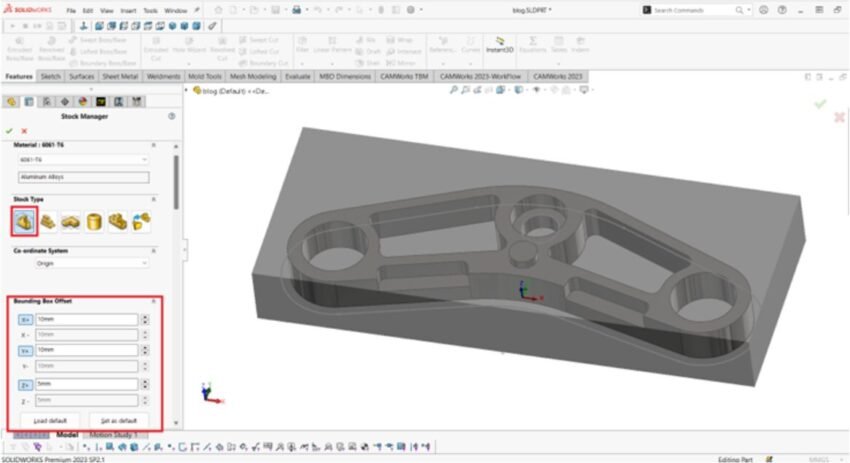Click the Instant3D toolbar icon
The width and height of the screenshot is (850, 463).
[x=500, y=44]
